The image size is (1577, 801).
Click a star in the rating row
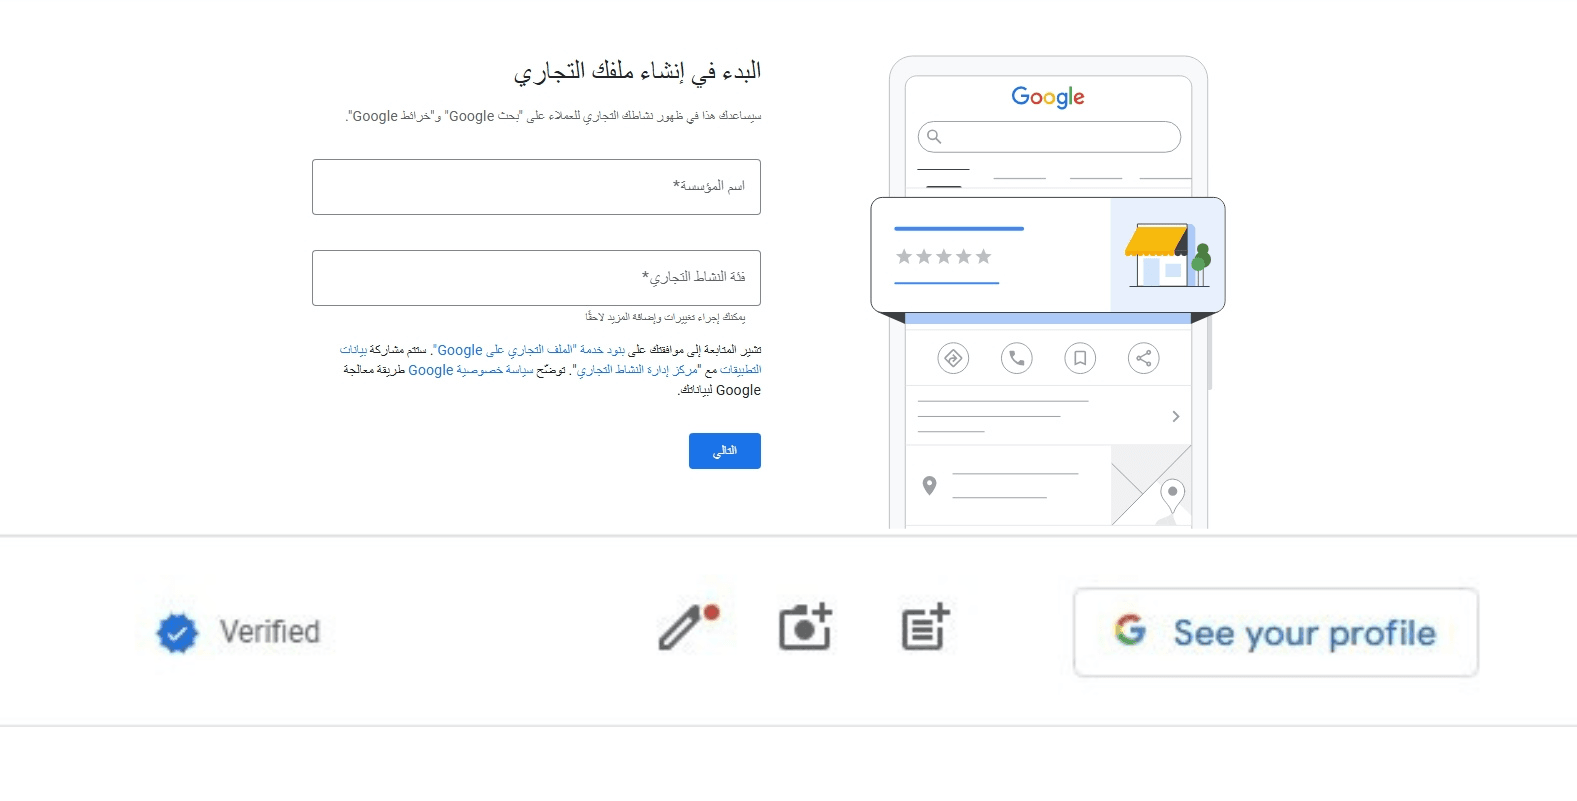[x=943, y=256]
